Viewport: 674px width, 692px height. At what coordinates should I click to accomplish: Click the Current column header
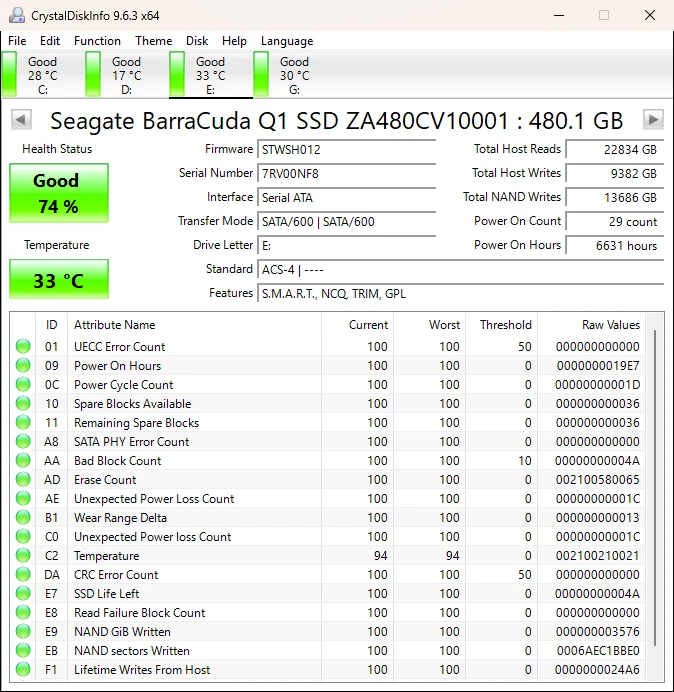357,325
